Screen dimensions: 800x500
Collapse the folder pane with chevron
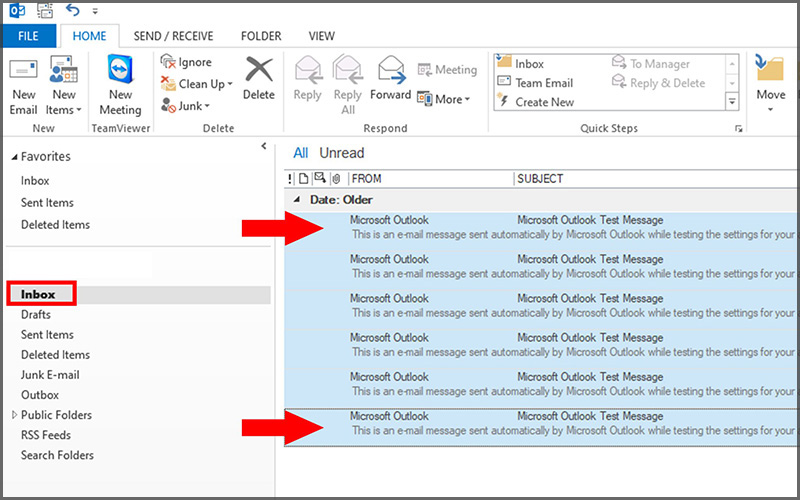tap(264, 146)
